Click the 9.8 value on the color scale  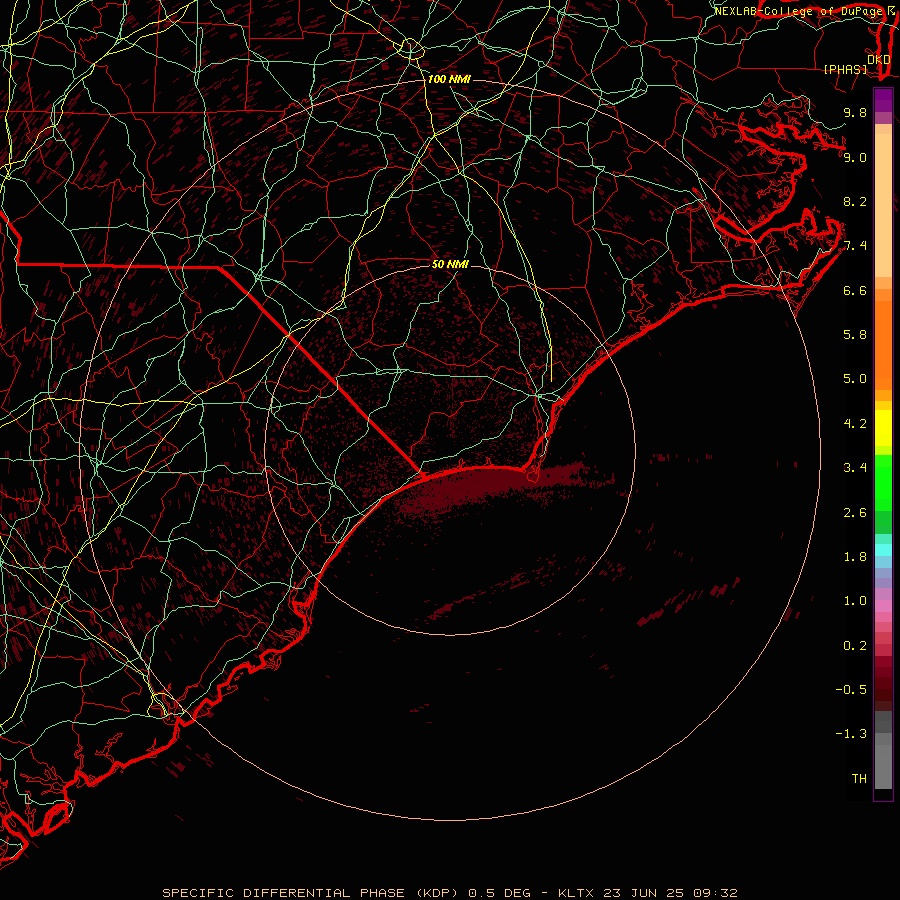pos(855,112)
